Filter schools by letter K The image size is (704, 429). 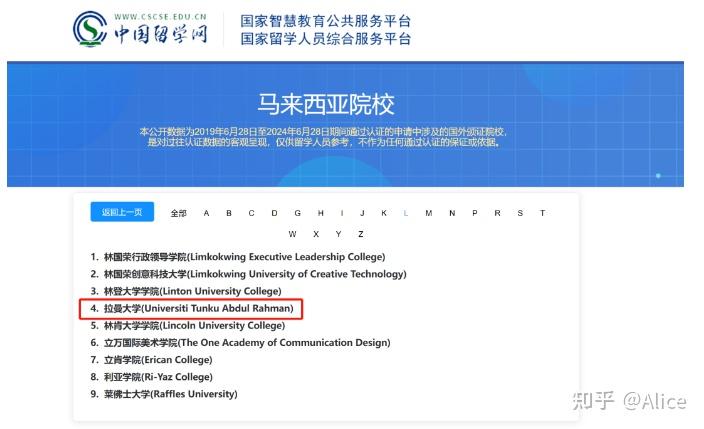point(384,213)
